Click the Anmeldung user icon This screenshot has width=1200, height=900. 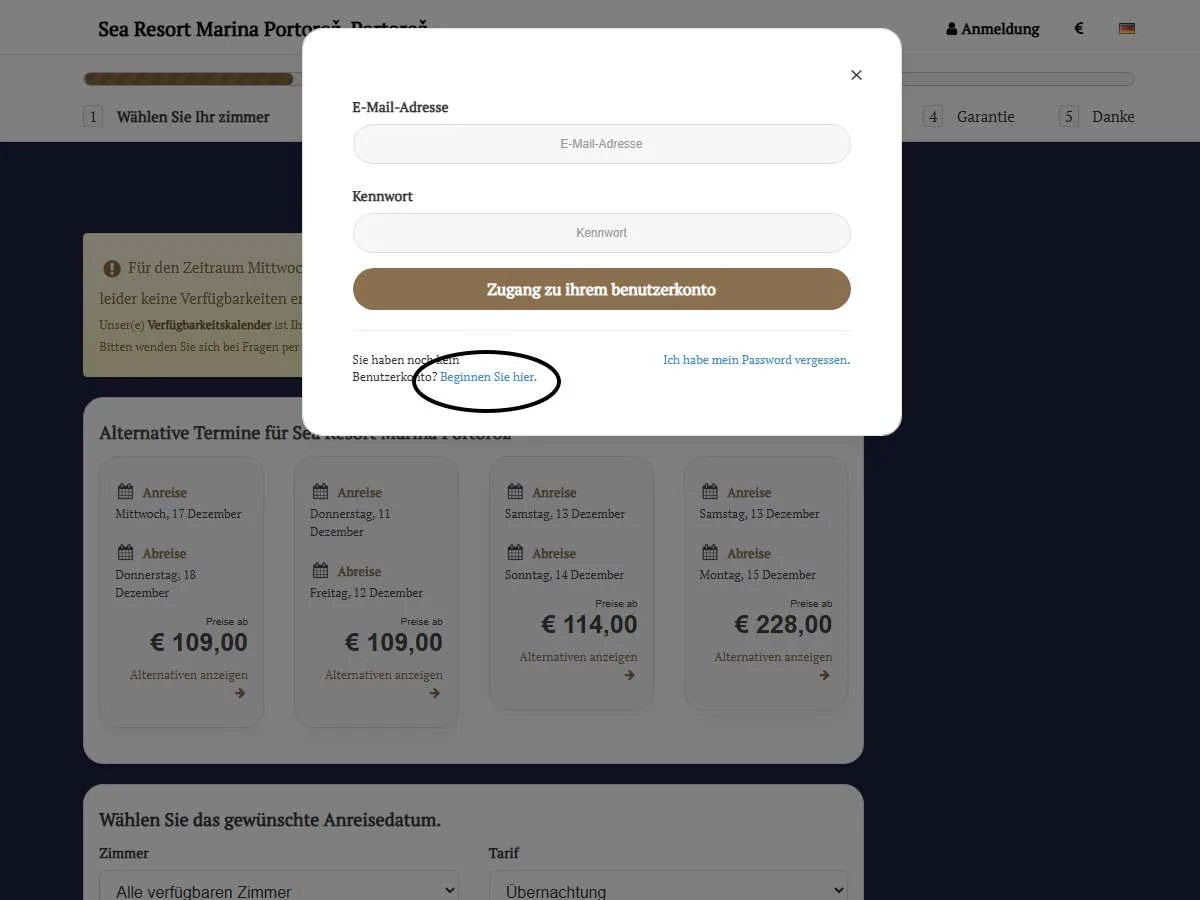tap(952, 29)
